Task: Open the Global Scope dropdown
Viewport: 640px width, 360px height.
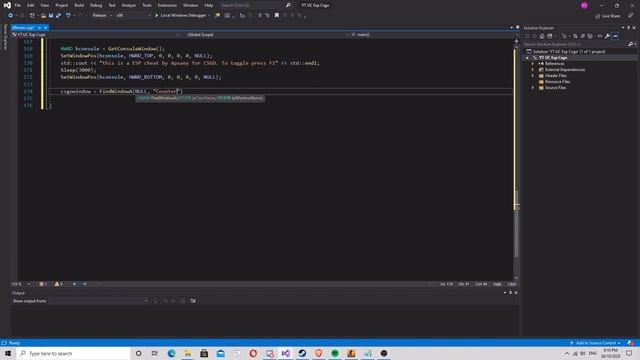Action: point(265,35)
